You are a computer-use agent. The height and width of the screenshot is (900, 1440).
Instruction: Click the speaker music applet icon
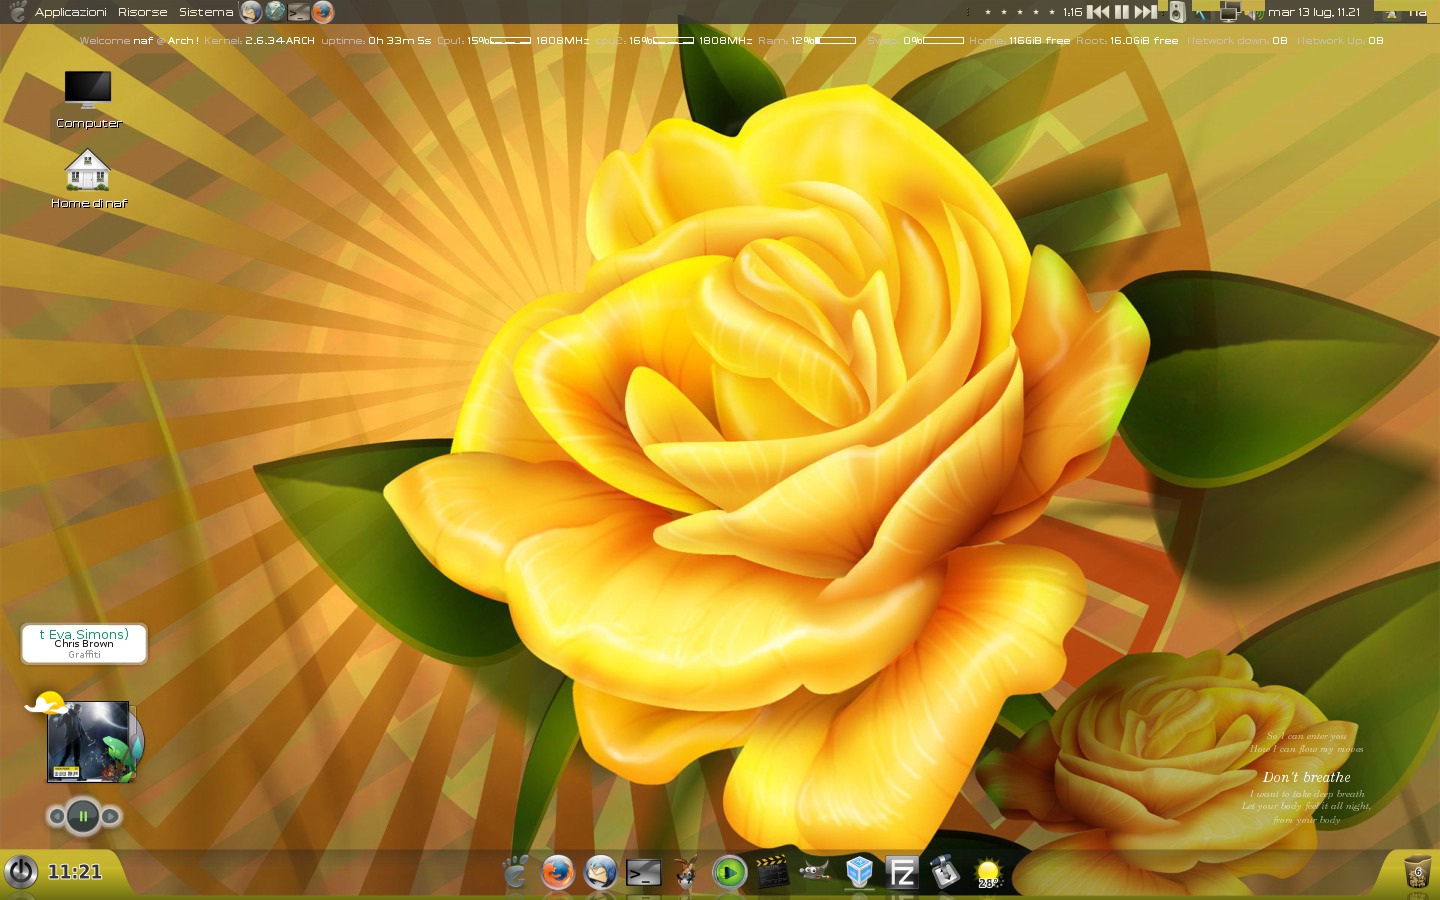pyautogui.click(x=1177, y=12)
